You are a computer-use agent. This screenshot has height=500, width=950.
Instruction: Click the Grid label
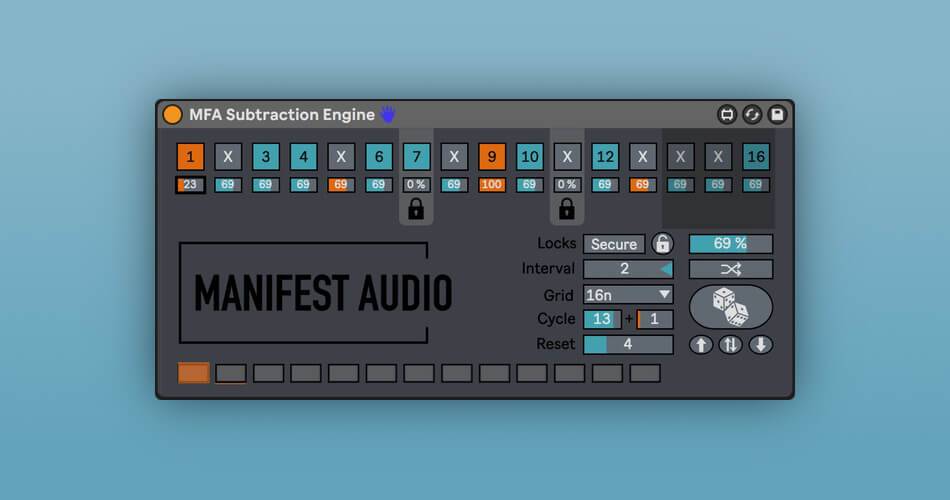(558, 295)
